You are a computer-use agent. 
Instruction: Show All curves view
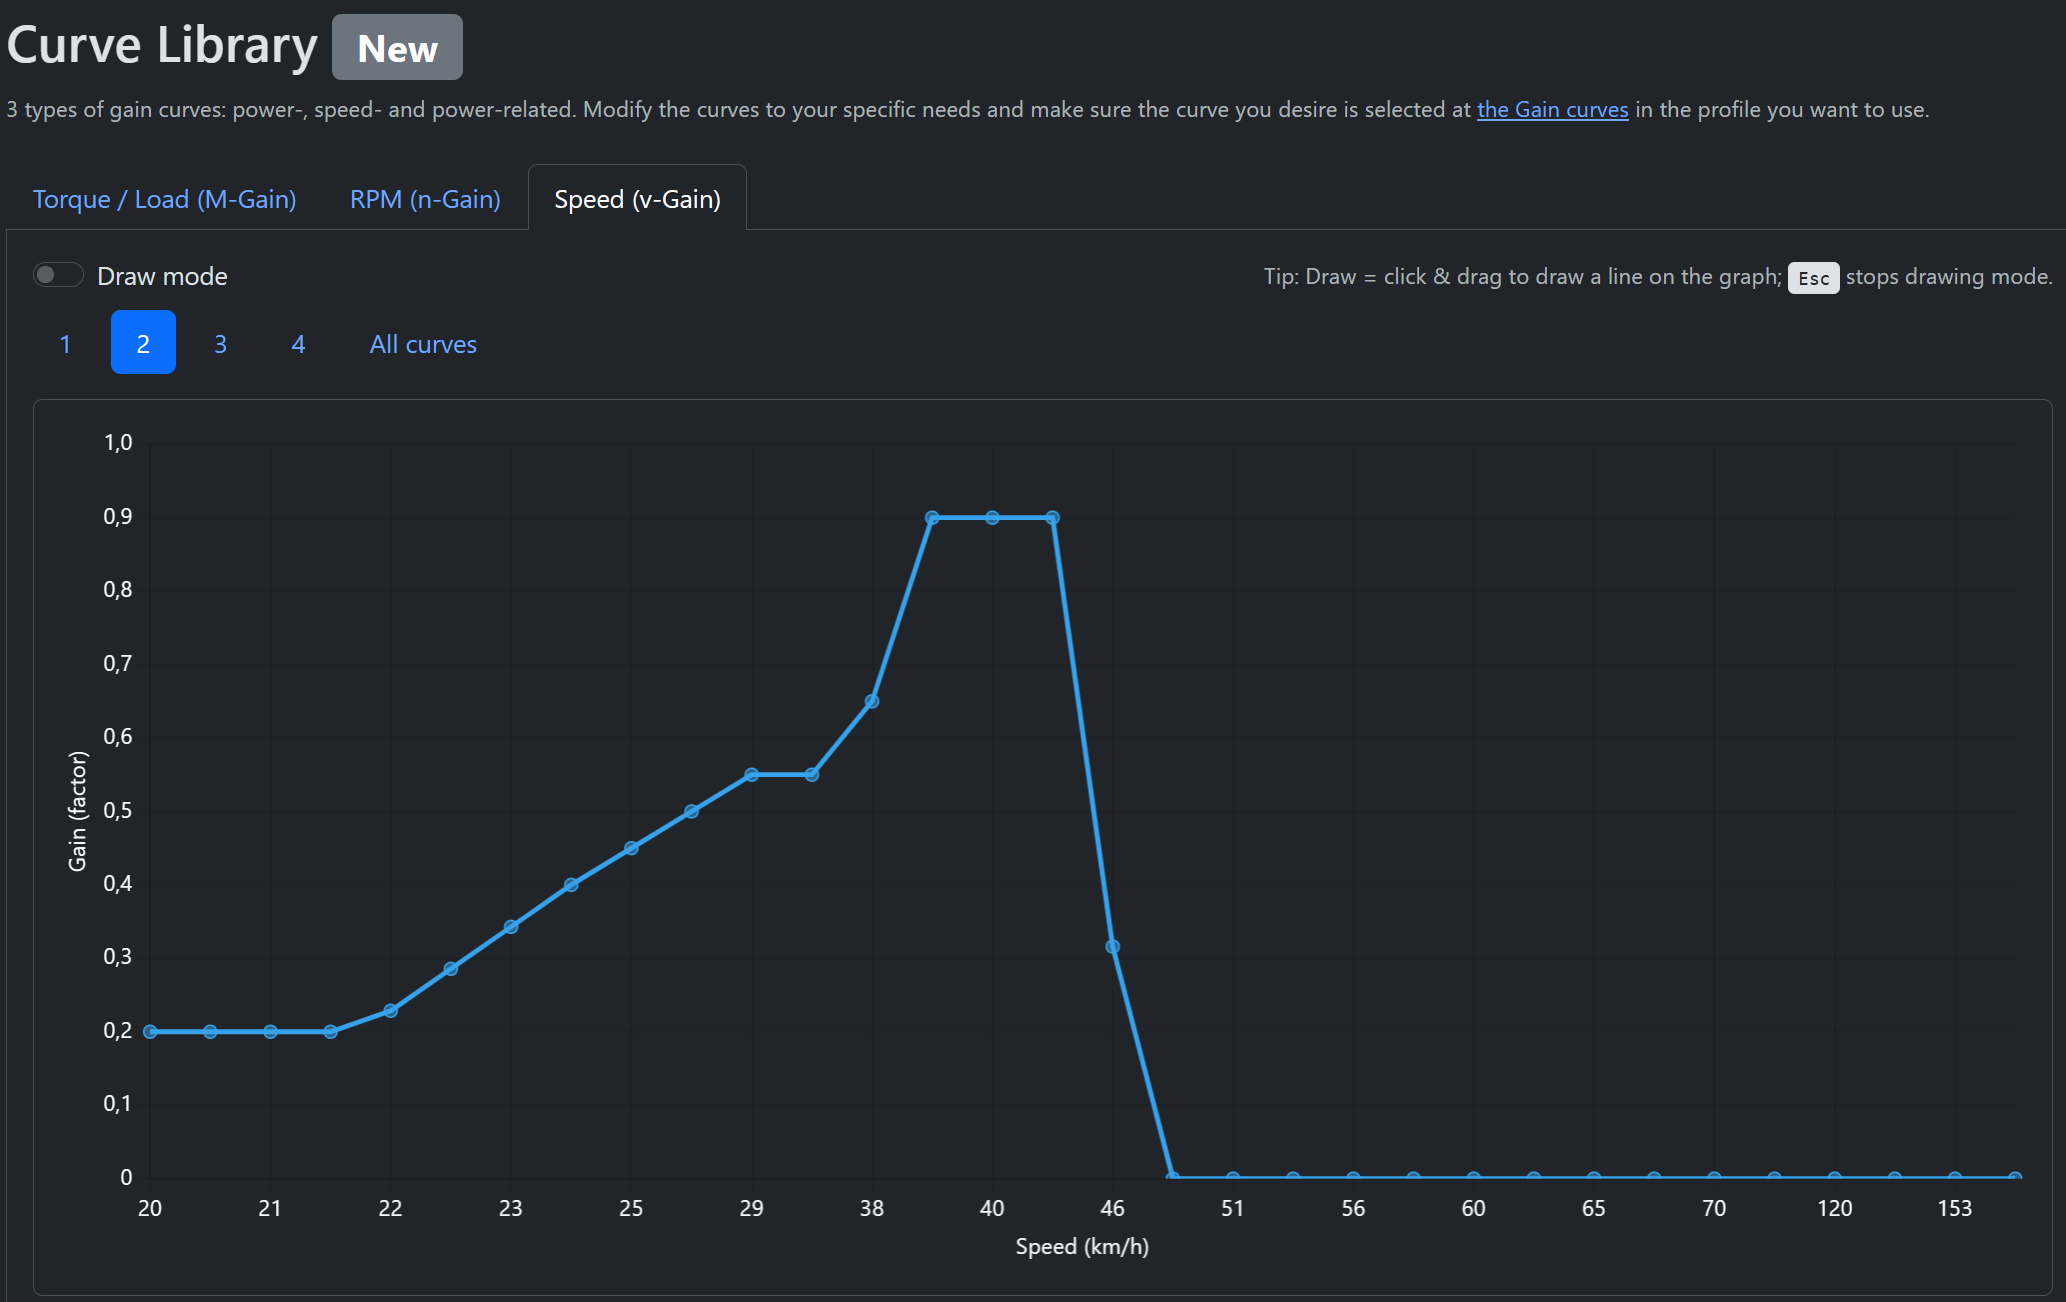pyautogui.click(x=423, y=343)
